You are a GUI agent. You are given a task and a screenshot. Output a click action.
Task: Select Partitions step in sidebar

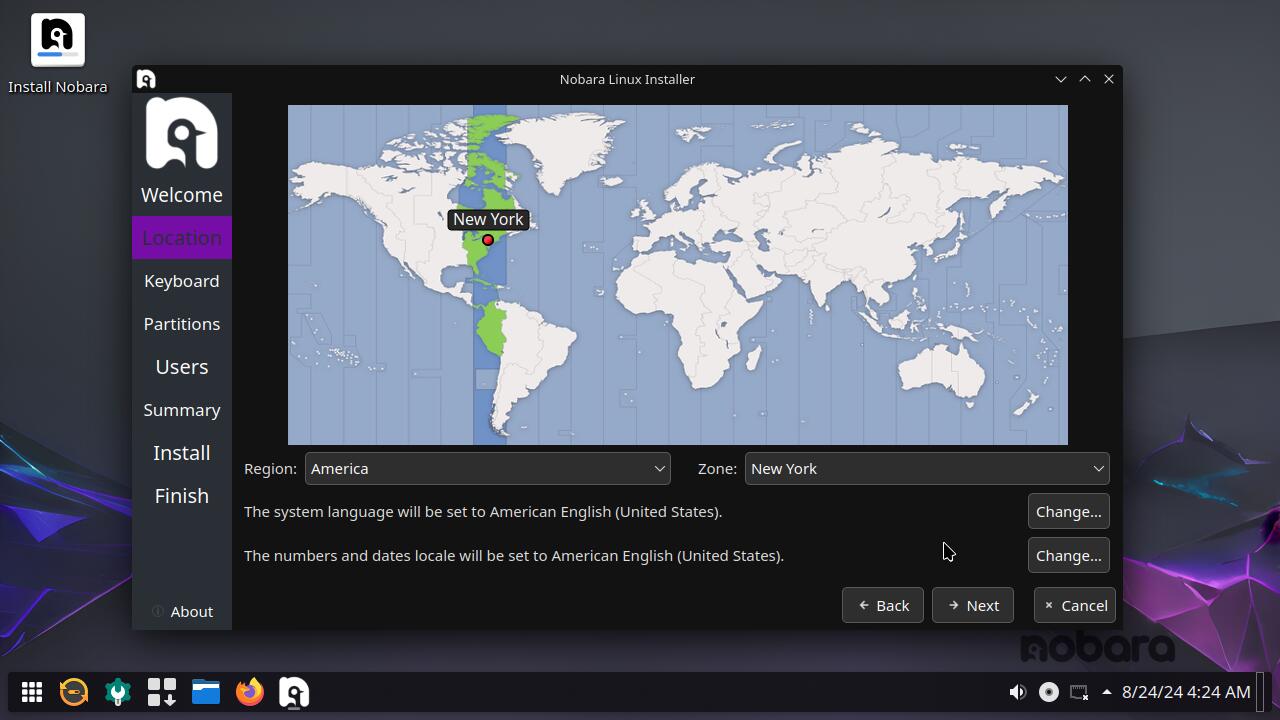coord(182,324)
